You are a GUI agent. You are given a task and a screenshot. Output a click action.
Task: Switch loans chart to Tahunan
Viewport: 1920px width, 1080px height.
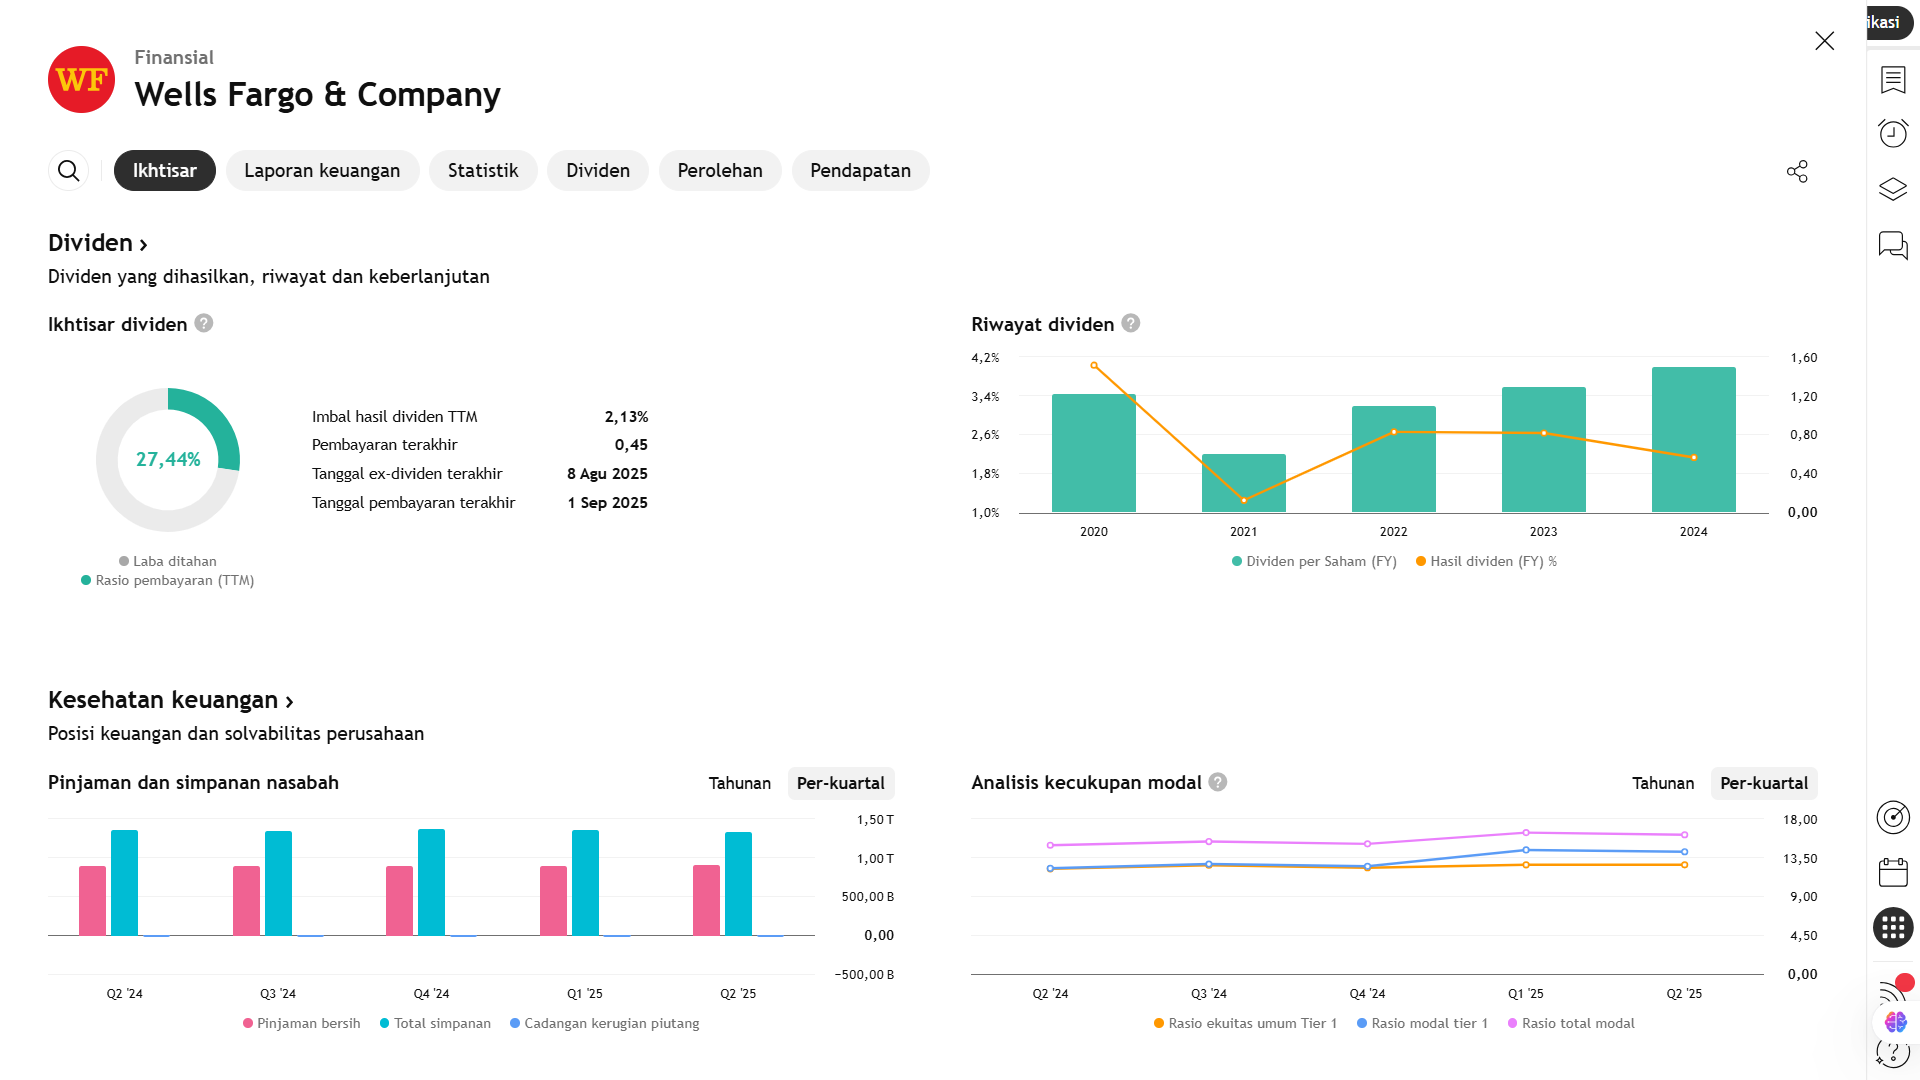739,783
